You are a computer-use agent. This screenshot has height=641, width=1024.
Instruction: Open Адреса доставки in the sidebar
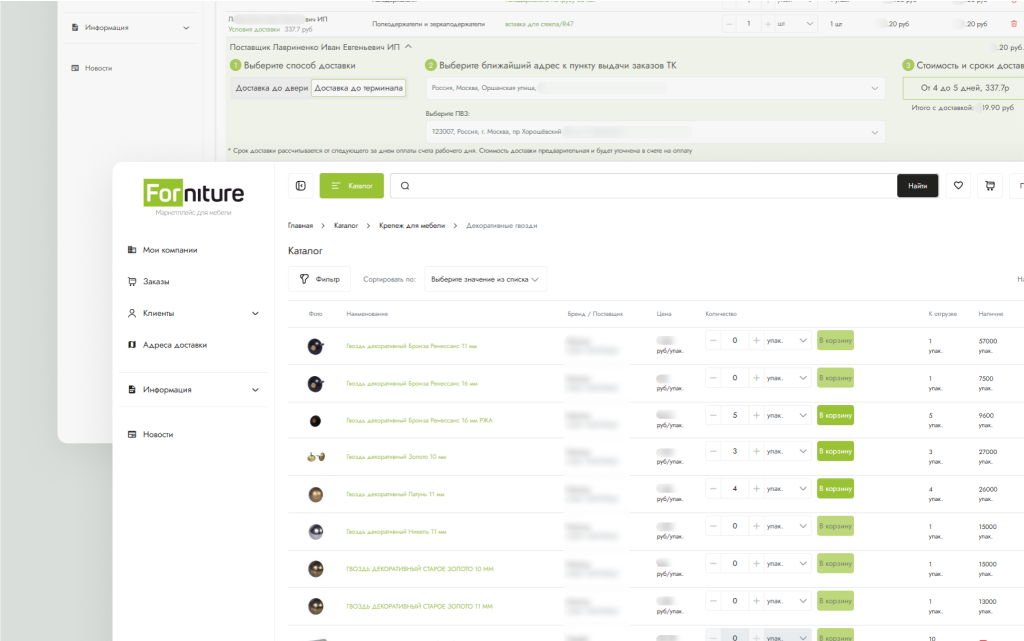coord(174,345)
